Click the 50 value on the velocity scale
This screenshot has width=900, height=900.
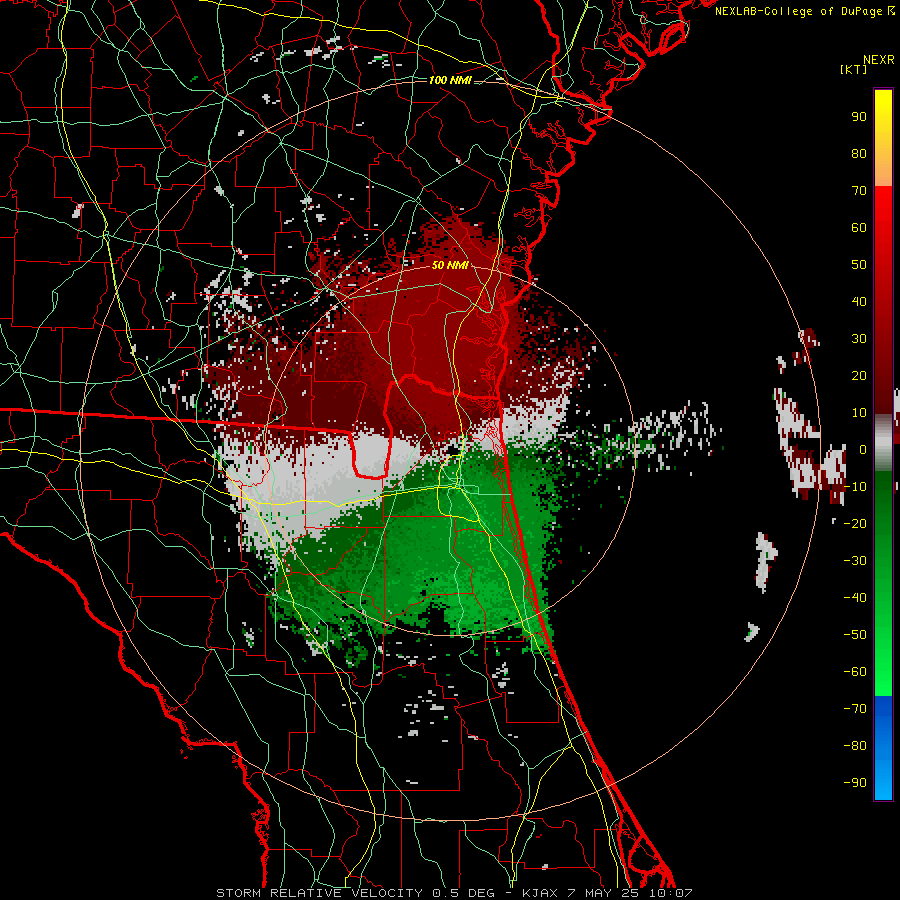click(859, 265)
